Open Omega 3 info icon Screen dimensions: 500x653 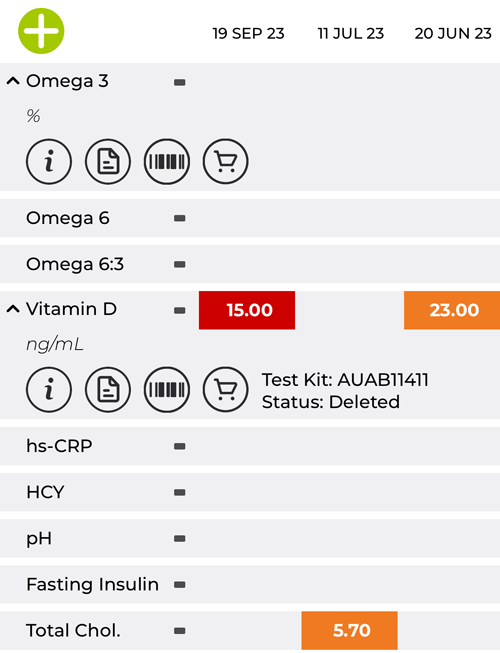click(49, 162)
